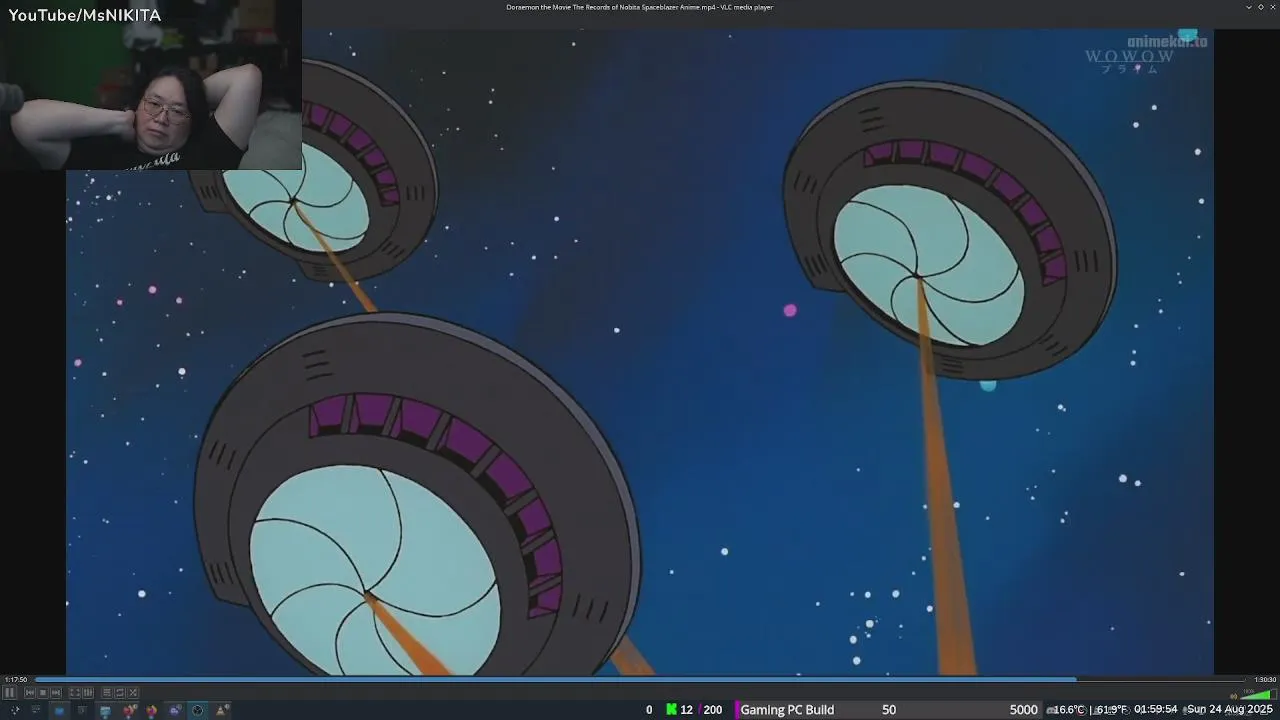Click the total duration 1:30:30
1280x720 pixels.
pos(1265,680)
